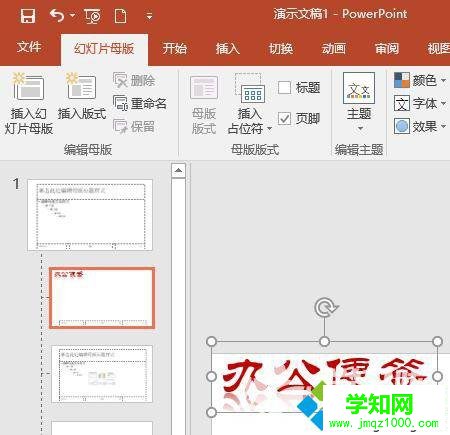Click the 效果 circle icon
Screen dimensions: 450x435
point(402,126)
